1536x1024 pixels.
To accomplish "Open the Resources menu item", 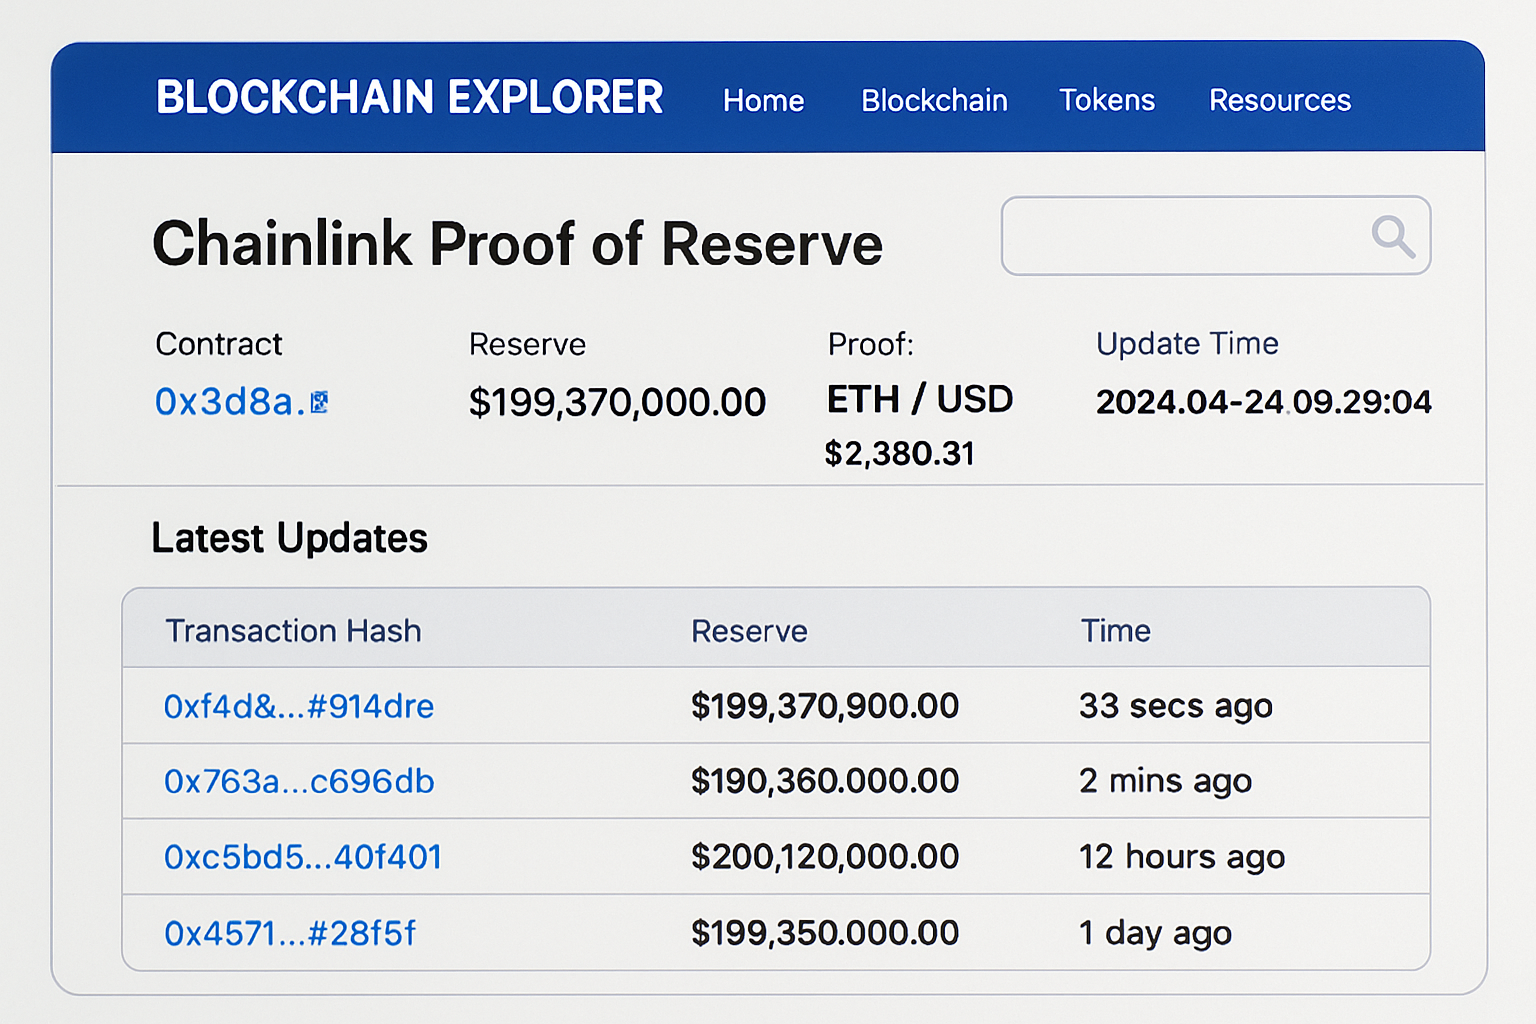I will [x=1280, y=100].
